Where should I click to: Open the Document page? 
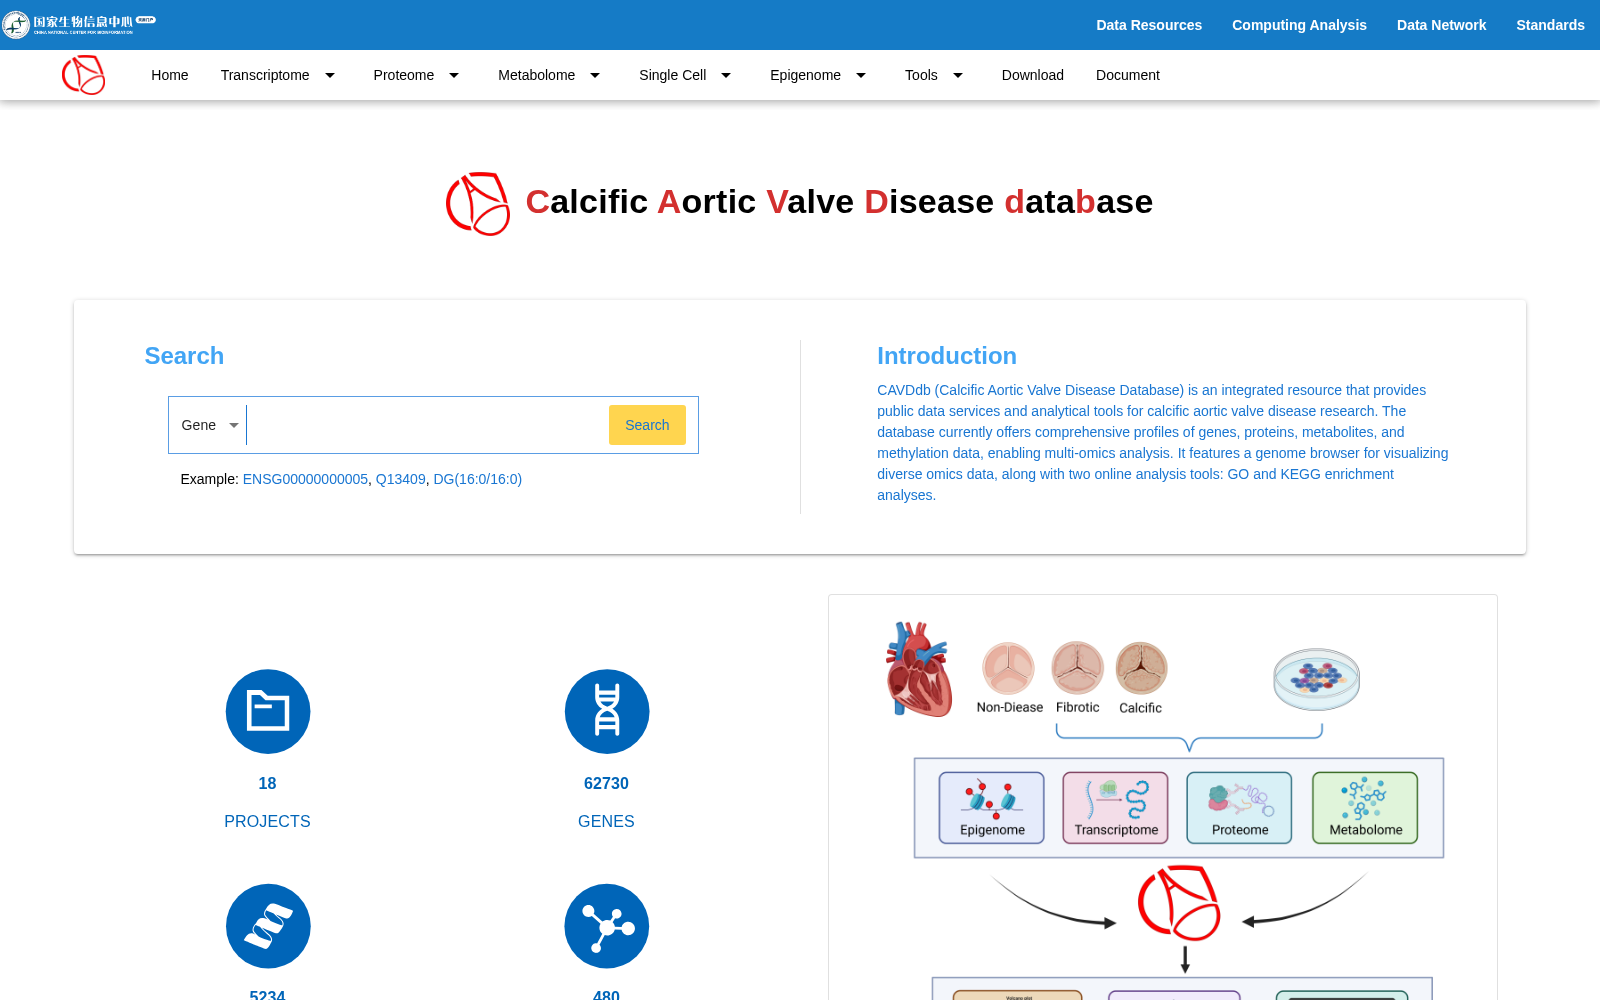[x=1128, y=75]
